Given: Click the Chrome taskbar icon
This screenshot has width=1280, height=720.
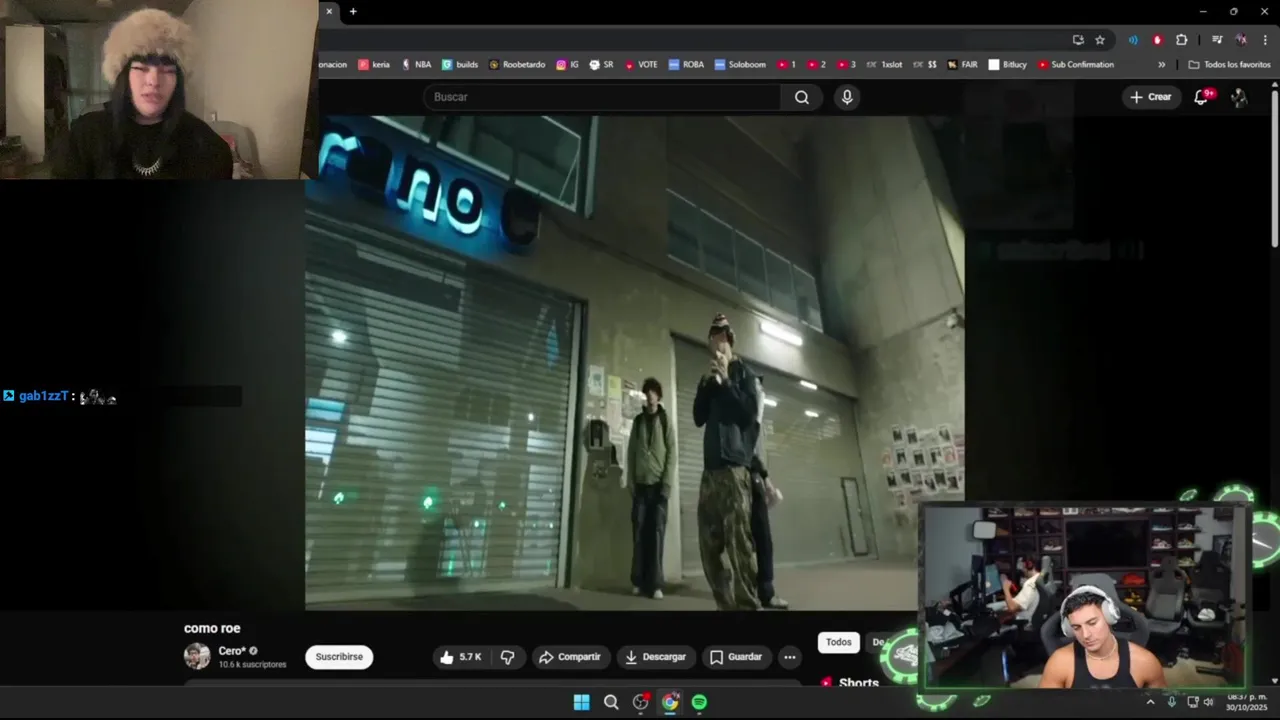Looking at the screenshot, I should (x=670, y=703).
